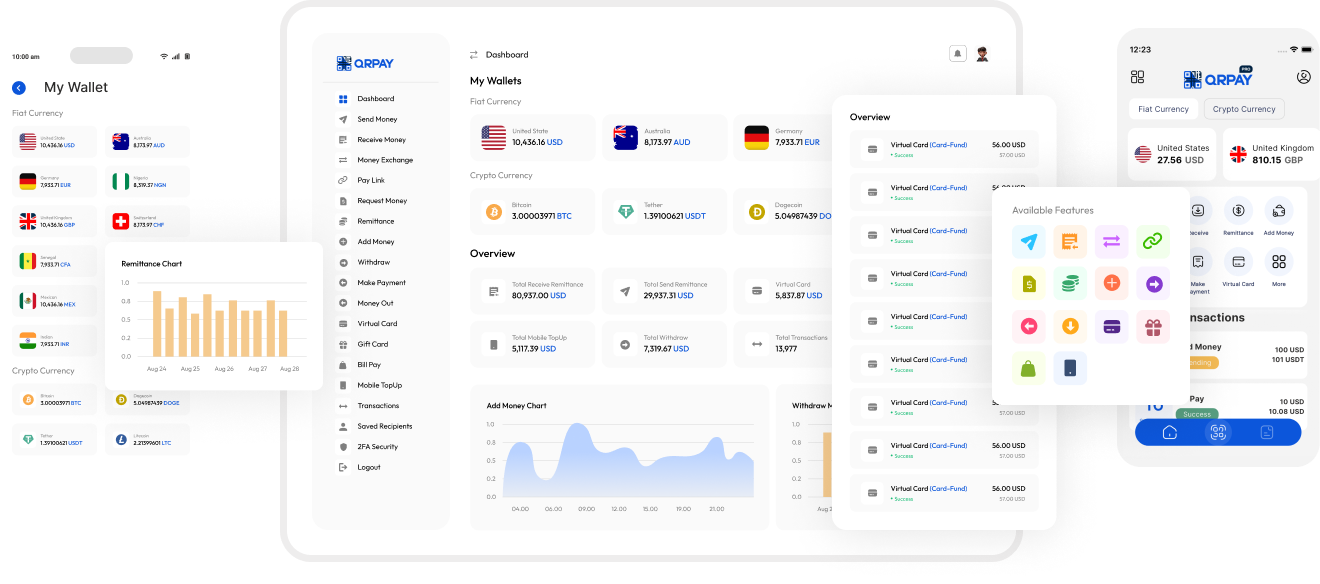Click the notification bell icon in dashboard header
The image size is (1320, 584).
coord(957,54)
